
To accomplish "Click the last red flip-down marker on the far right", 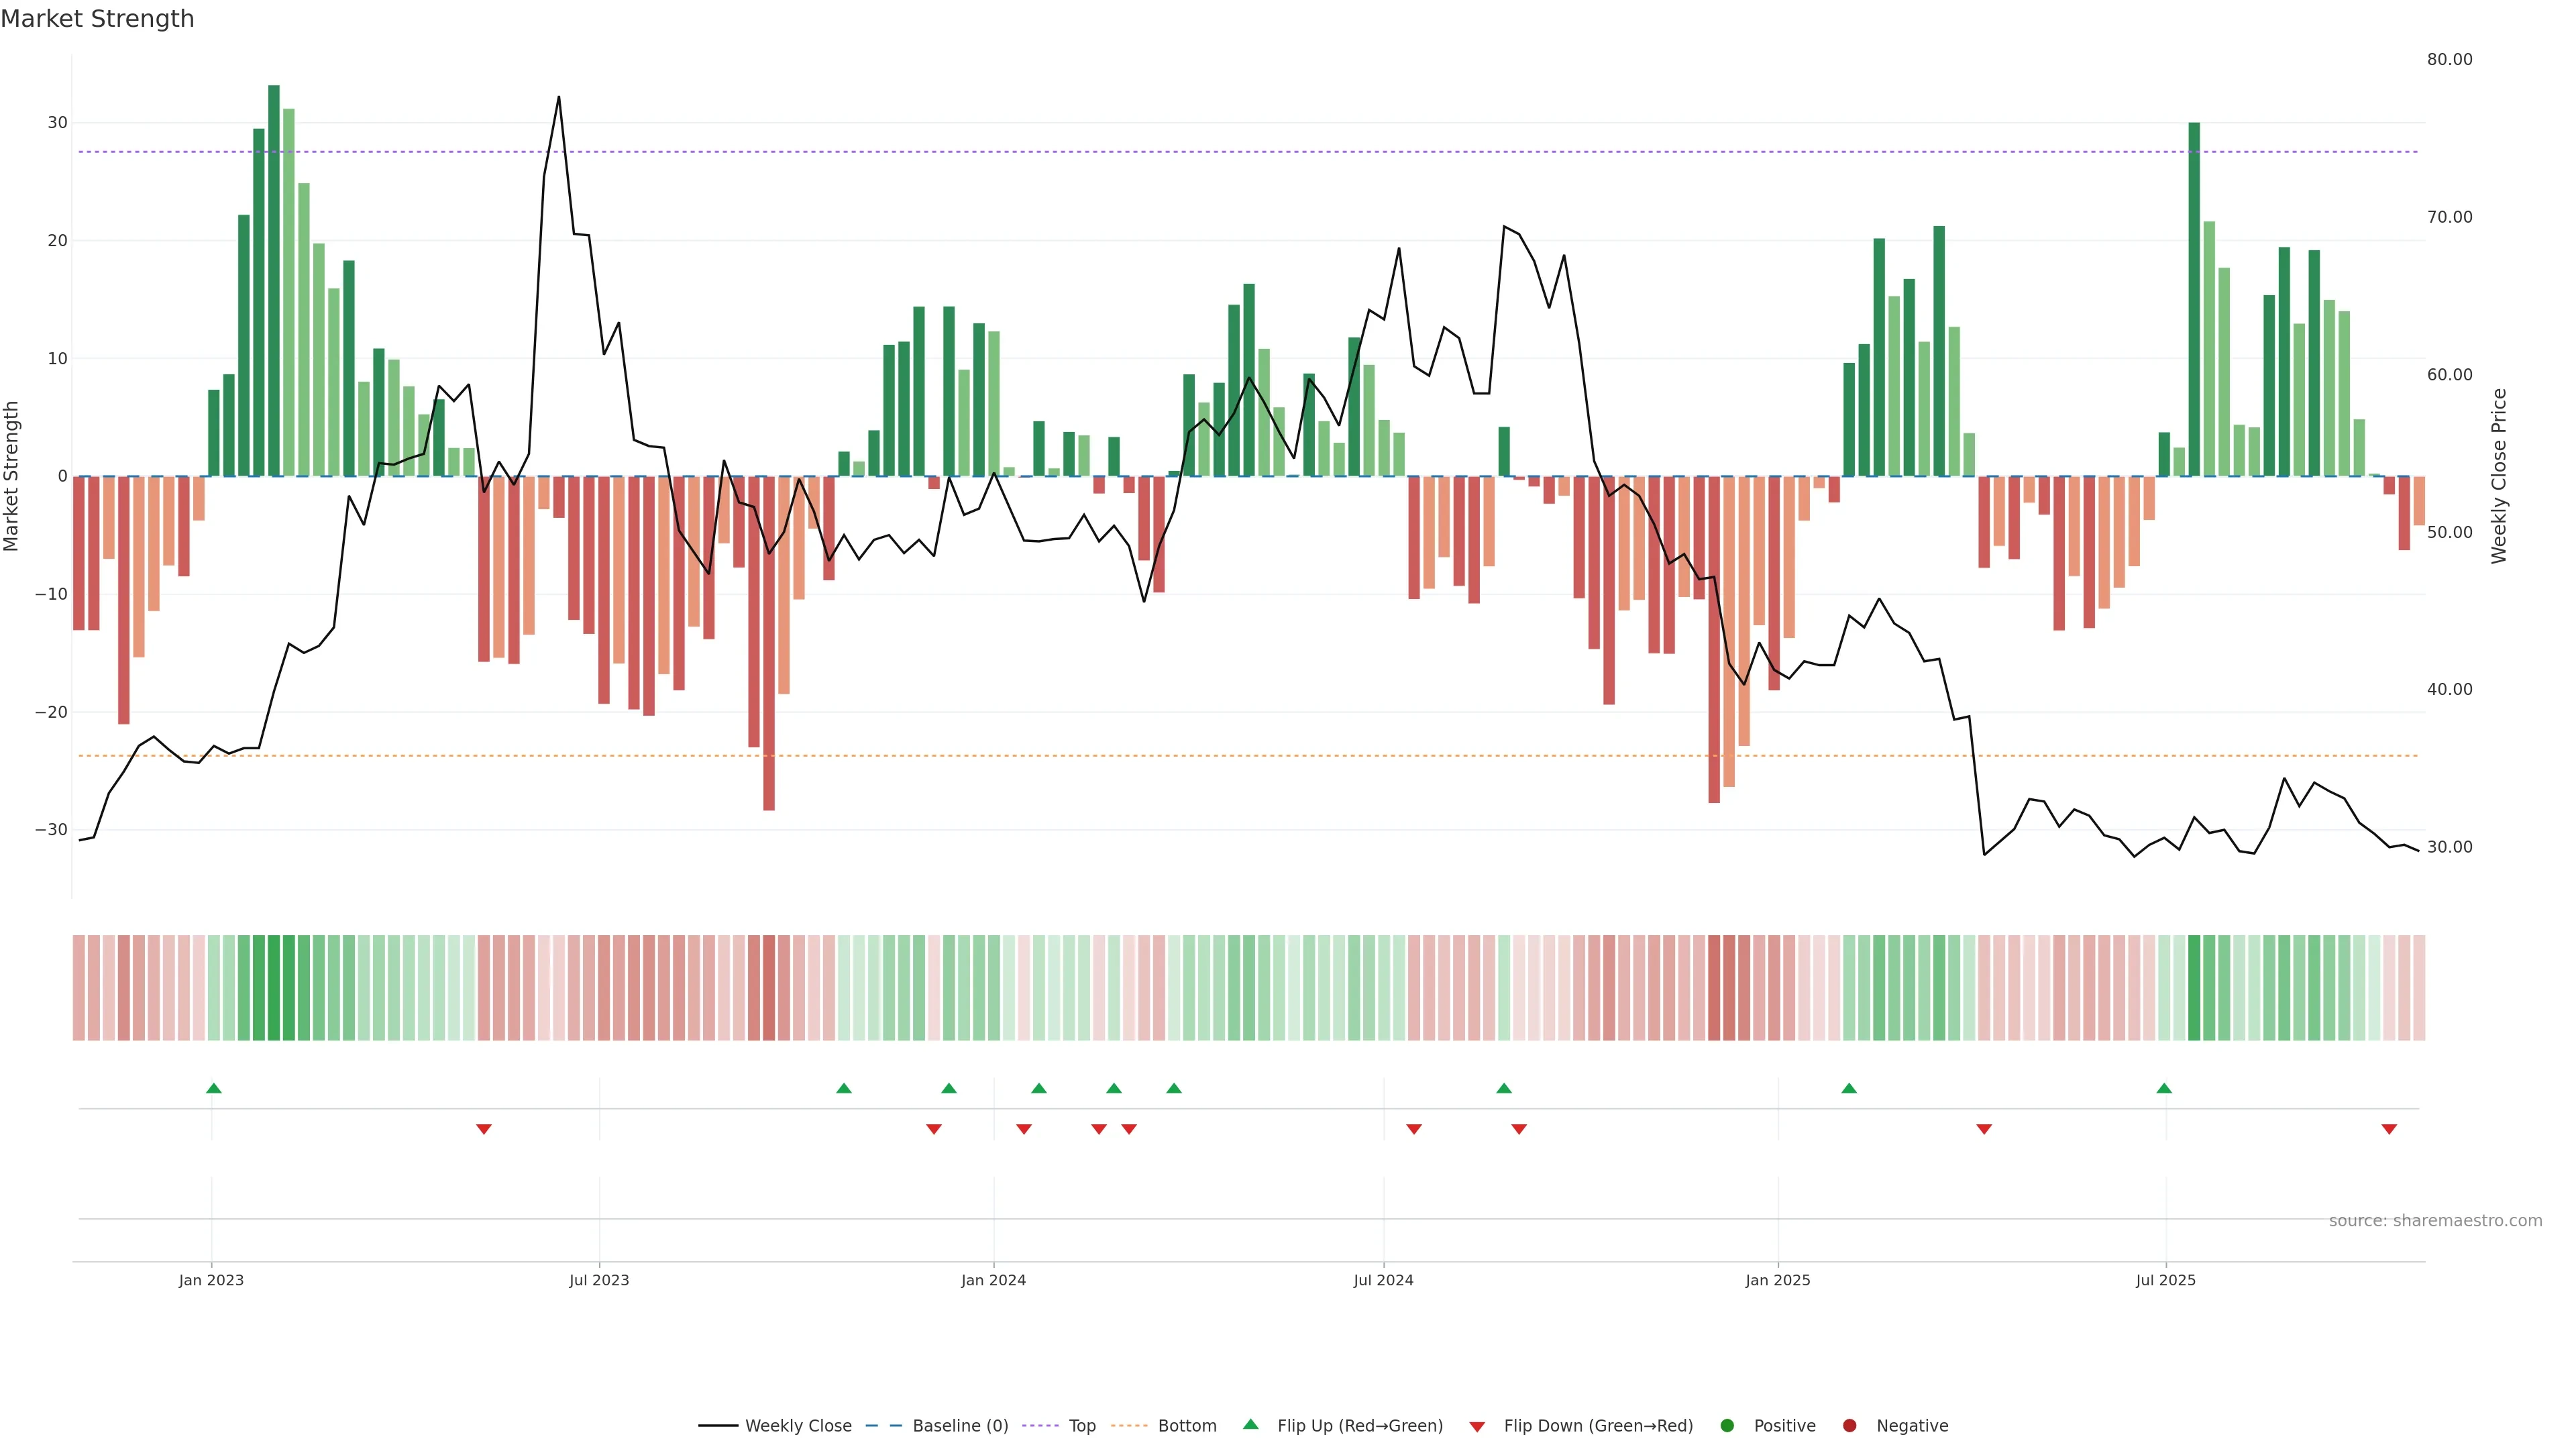I will pos(2389,1129).
